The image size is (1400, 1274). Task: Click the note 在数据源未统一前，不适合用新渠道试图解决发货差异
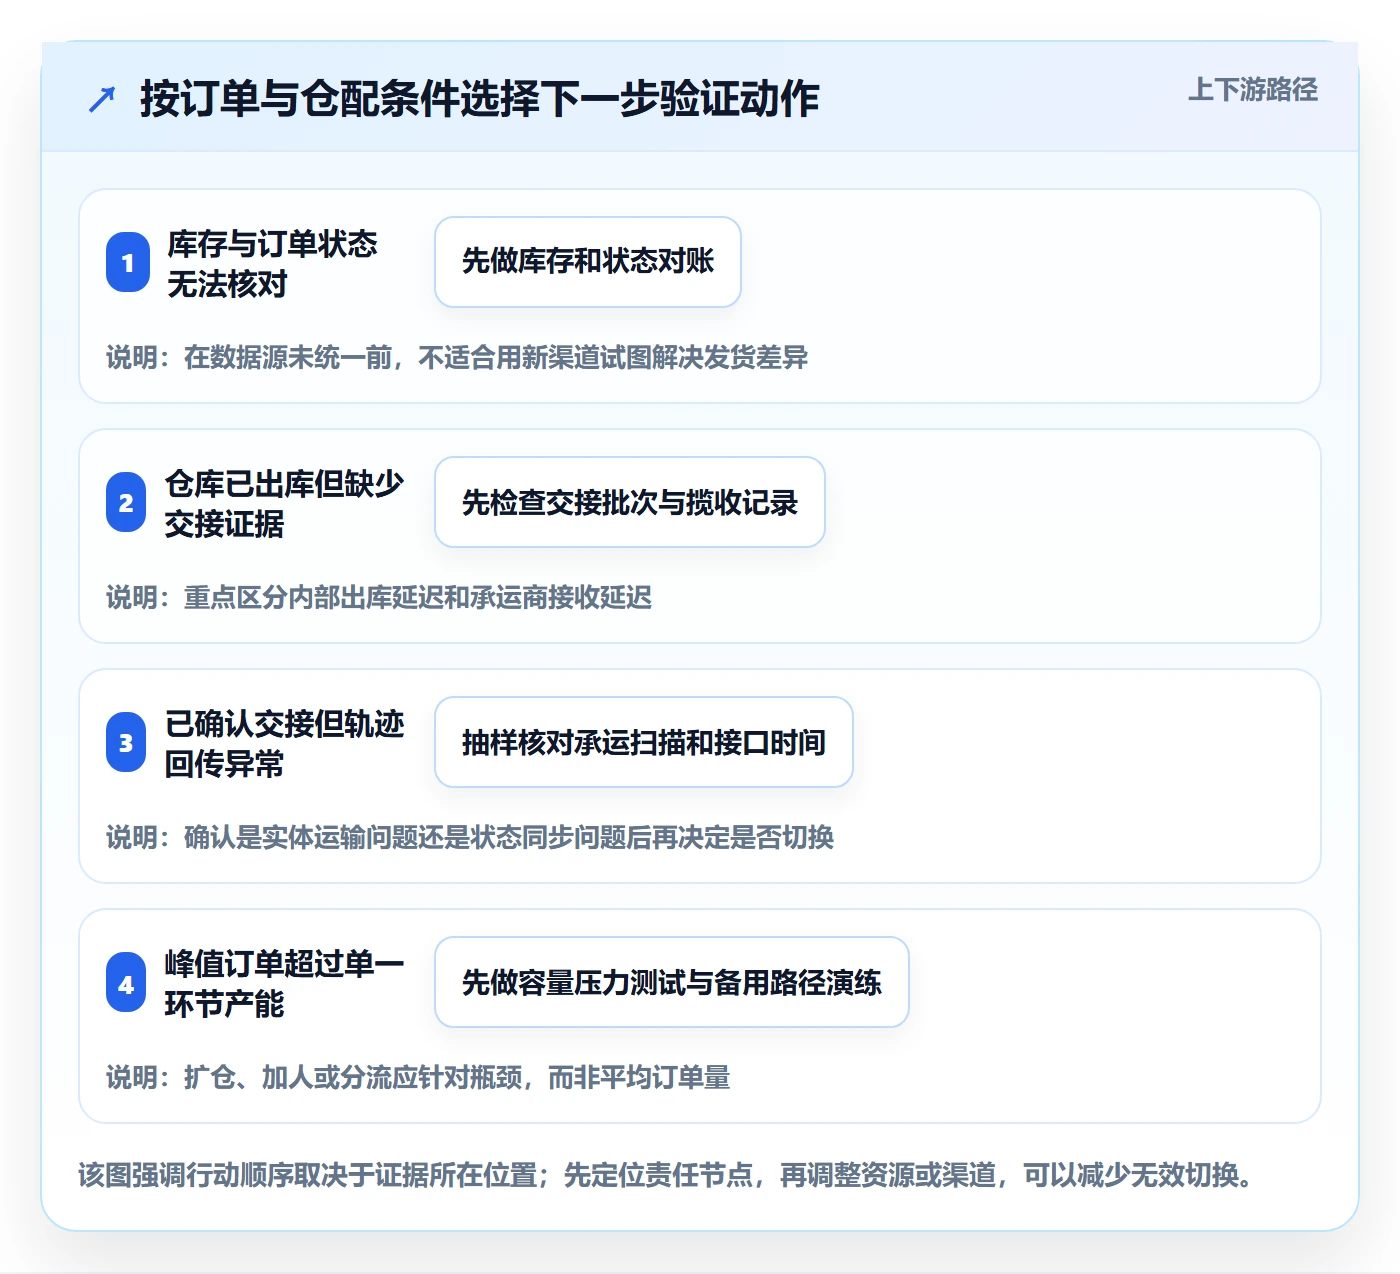point(457,357)
